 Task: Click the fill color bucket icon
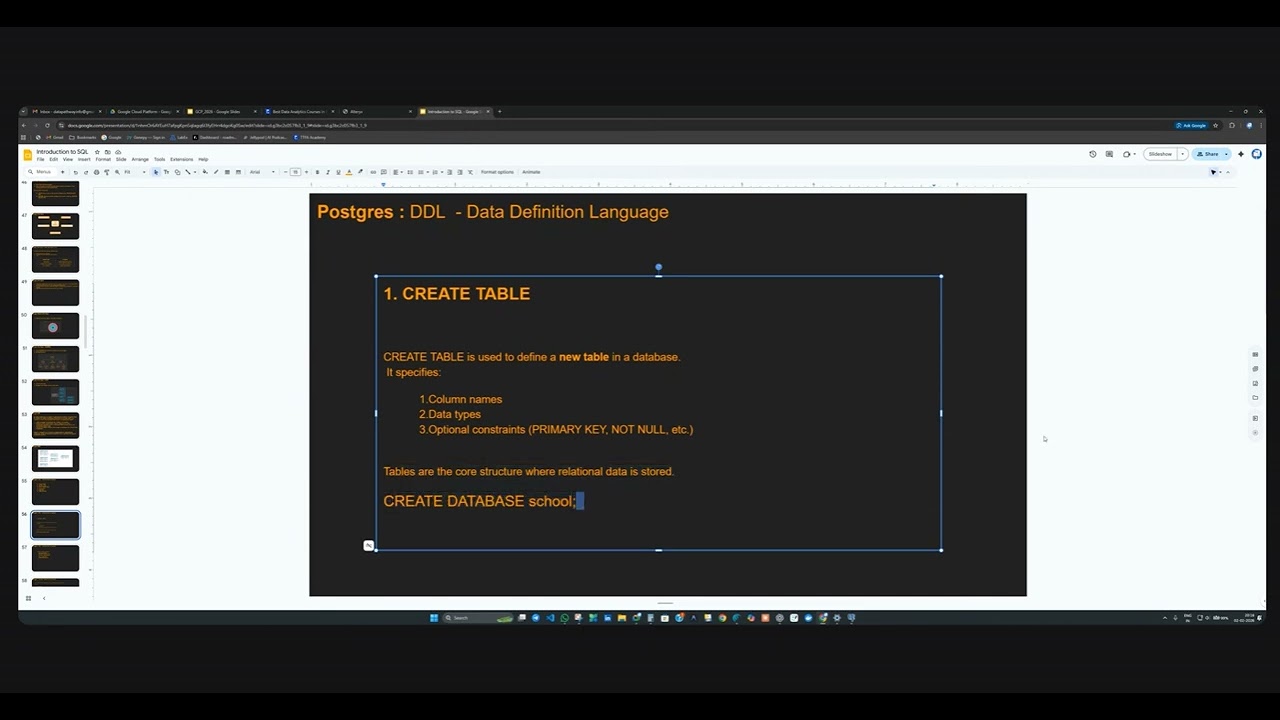(x=205, y=172)
